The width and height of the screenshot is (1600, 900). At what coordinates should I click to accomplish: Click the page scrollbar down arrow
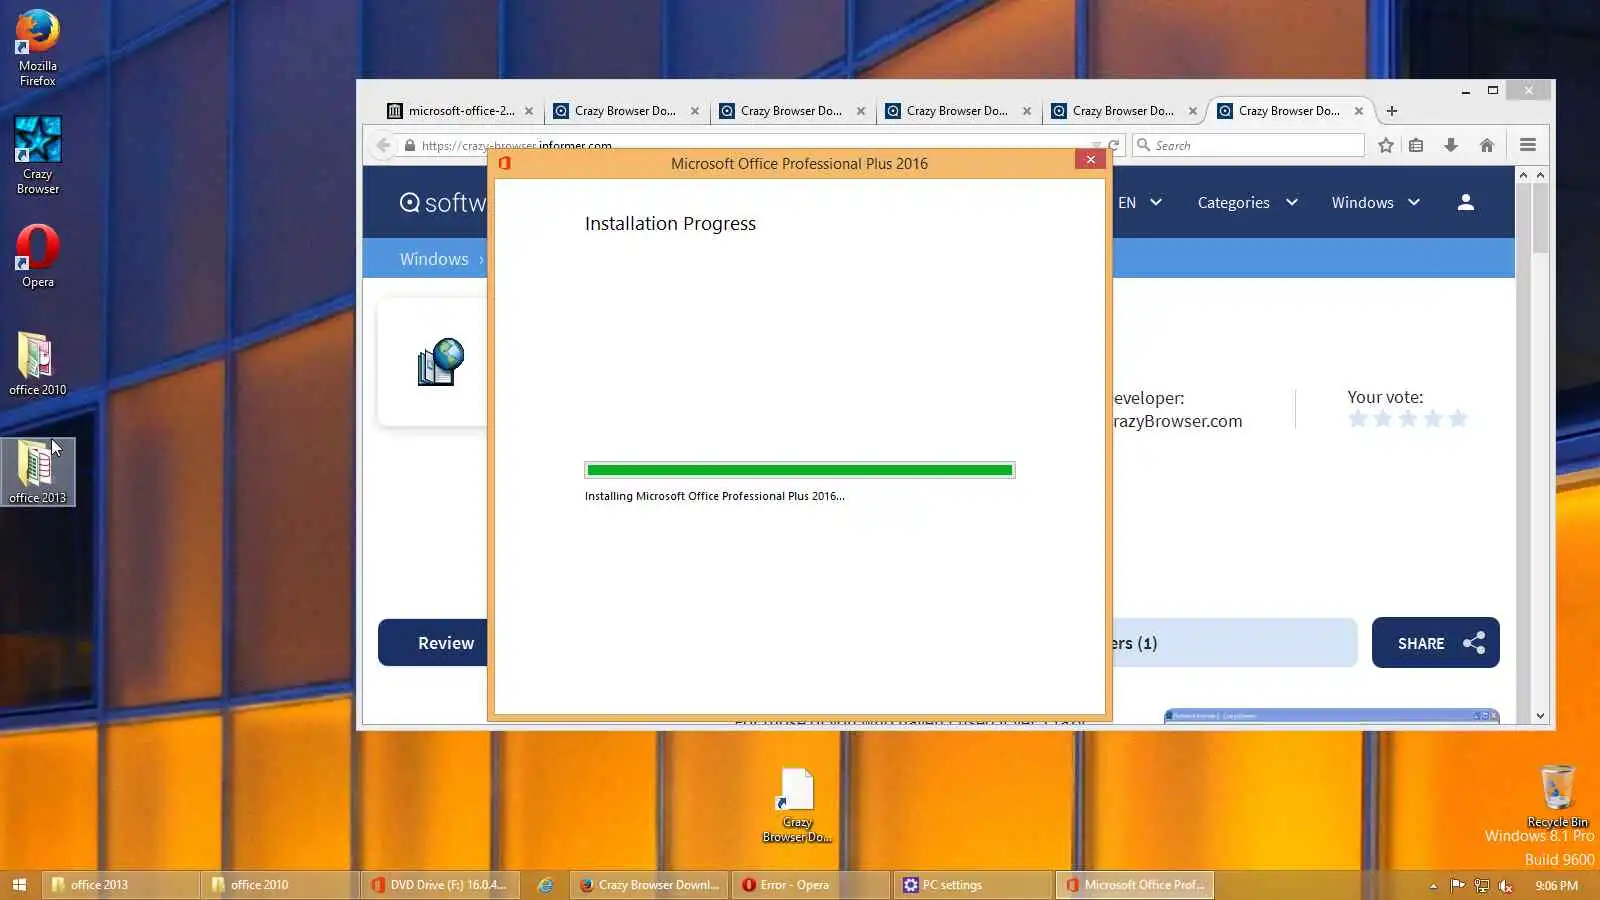click(x=1540, y=716)
